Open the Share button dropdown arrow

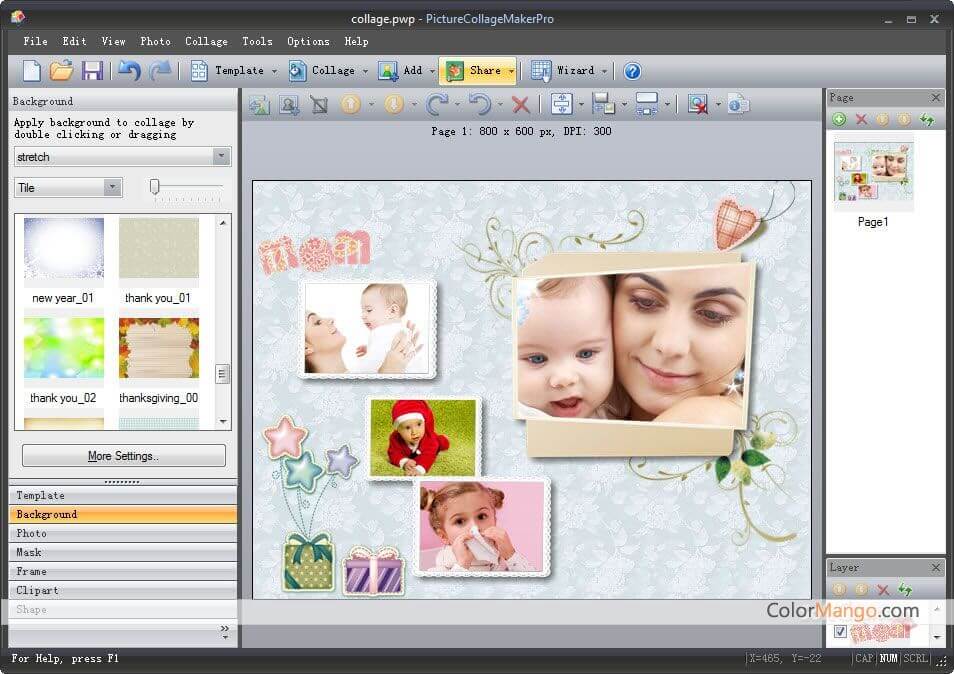click(511, 70)
